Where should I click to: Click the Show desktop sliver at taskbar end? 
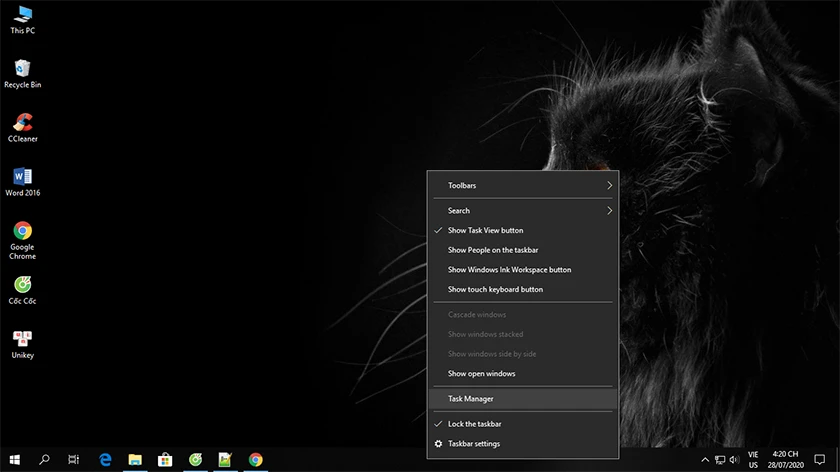click(837, 460)
